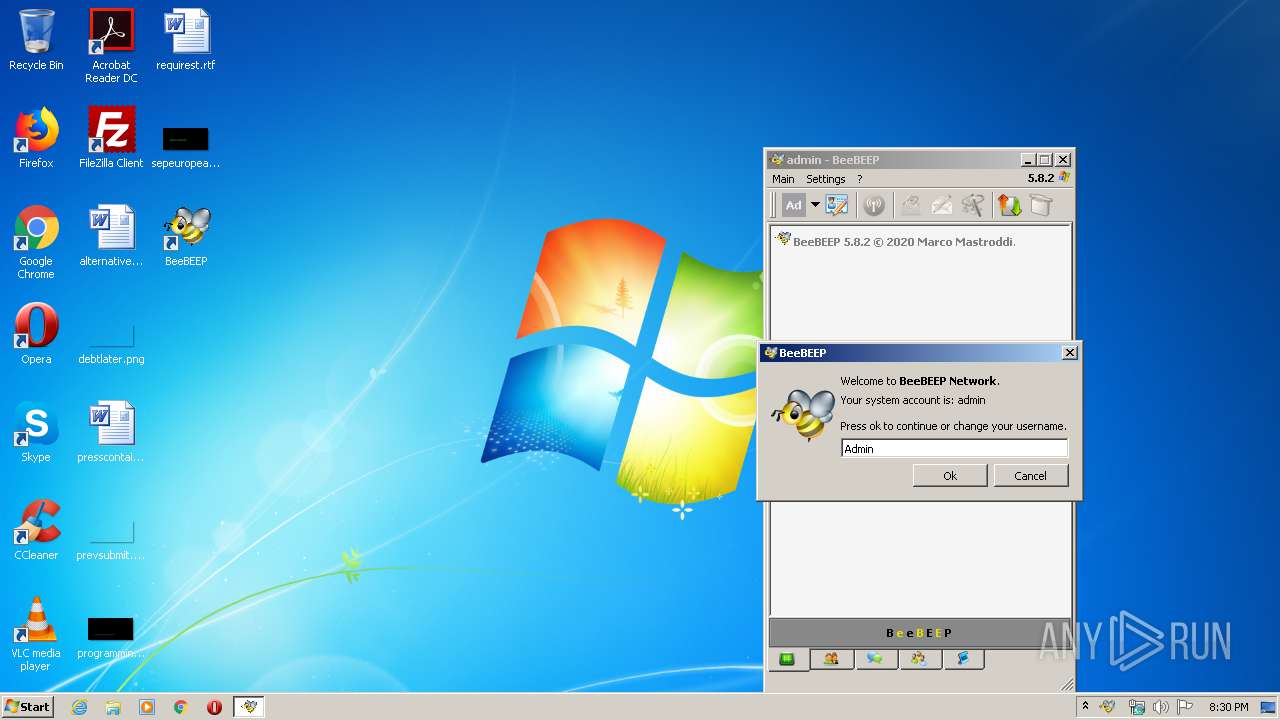The height and width of the screenshot is (720, 1280).
Task: Select the Opera desktop shortcut
Action: pos(36,334)
